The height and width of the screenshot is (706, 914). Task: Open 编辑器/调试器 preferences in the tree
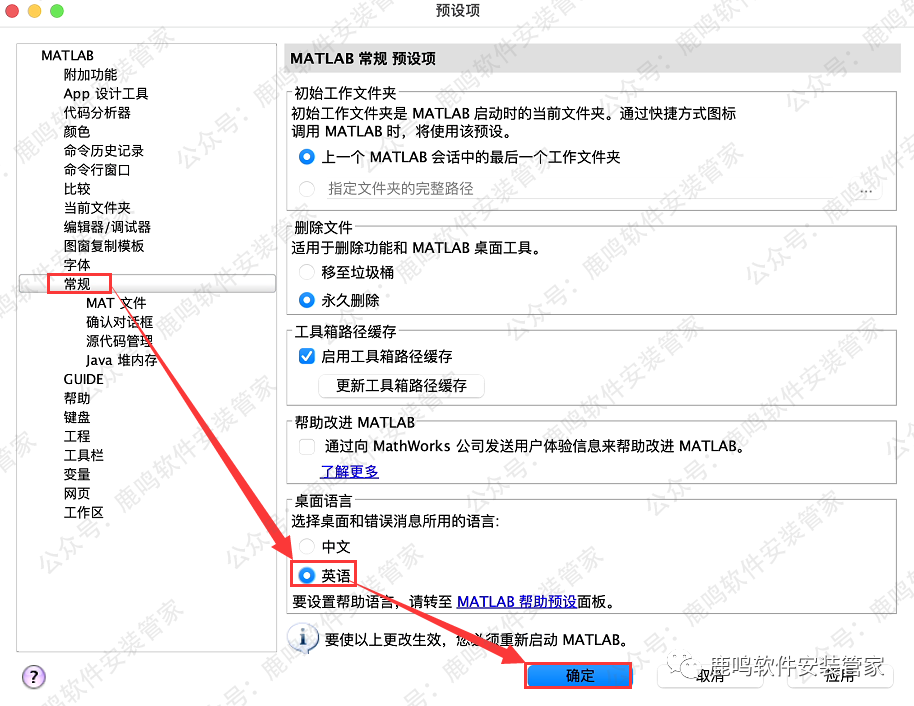(107, 227)
